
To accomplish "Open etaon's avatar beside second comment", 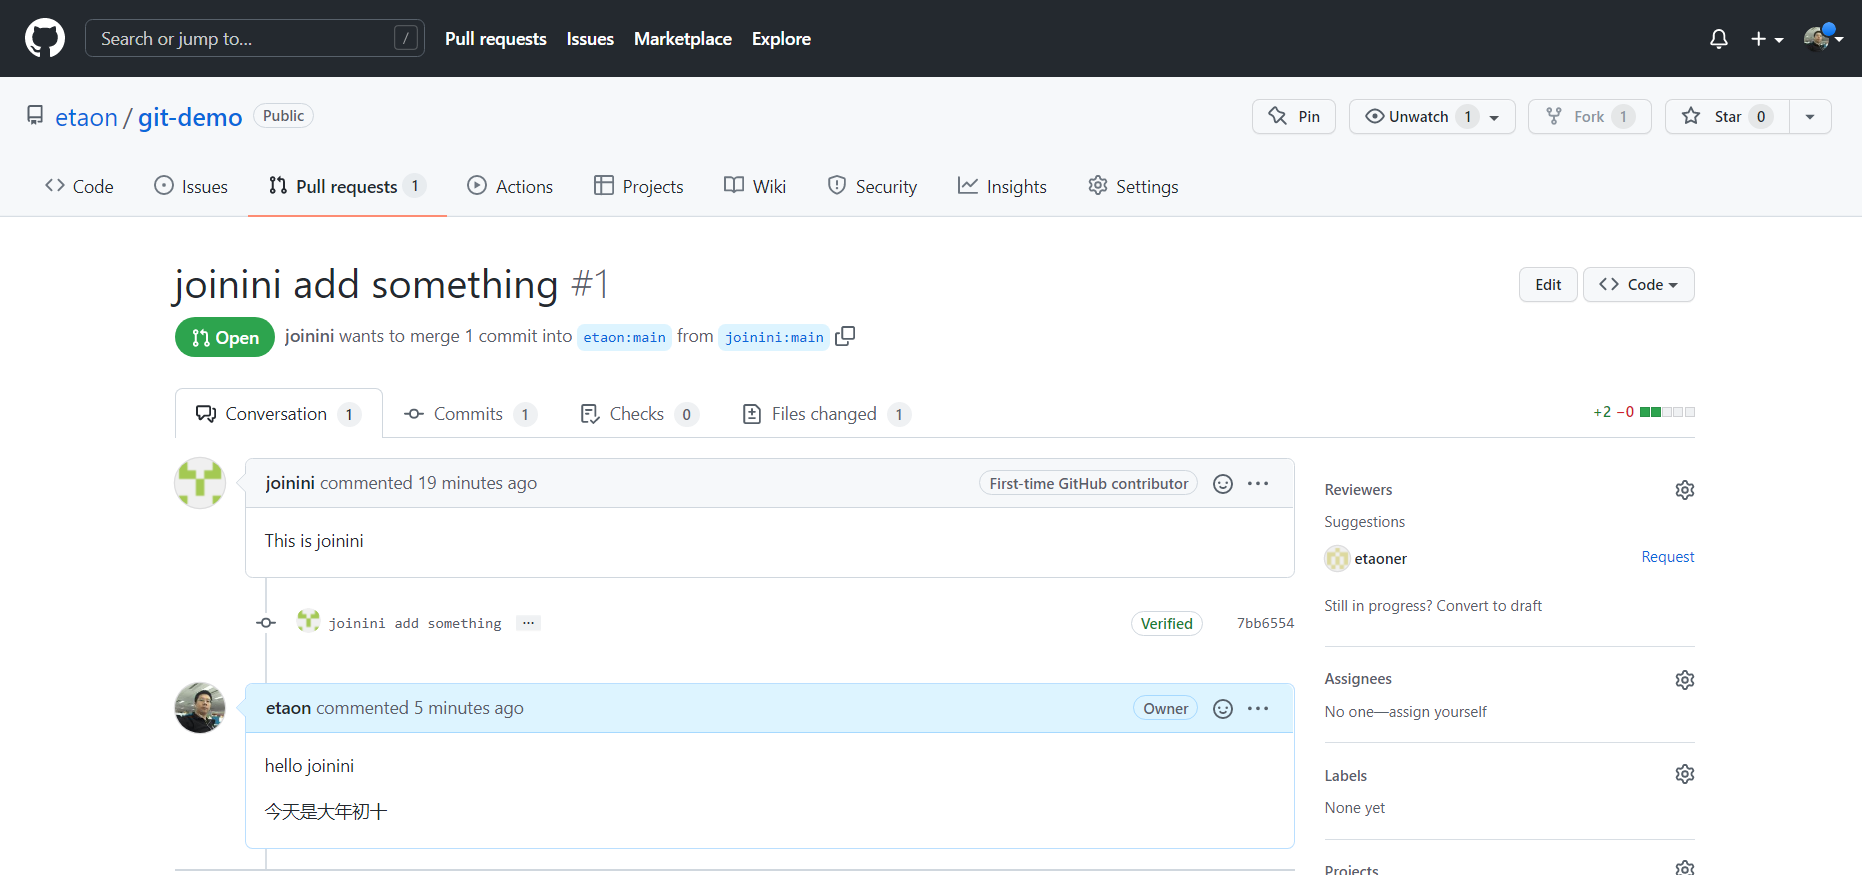I will coord(200,708).
